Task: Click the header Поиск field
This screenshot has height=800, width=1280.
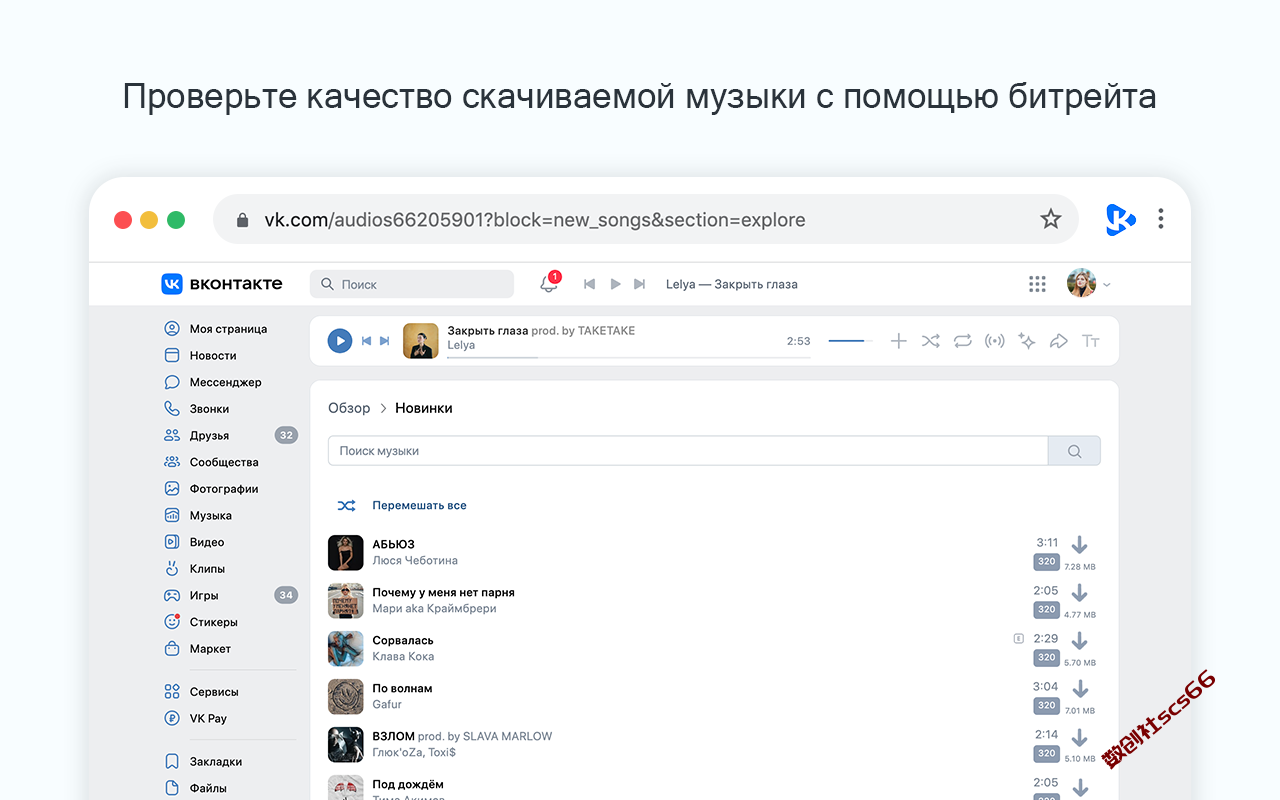Action: coord(412,284)
